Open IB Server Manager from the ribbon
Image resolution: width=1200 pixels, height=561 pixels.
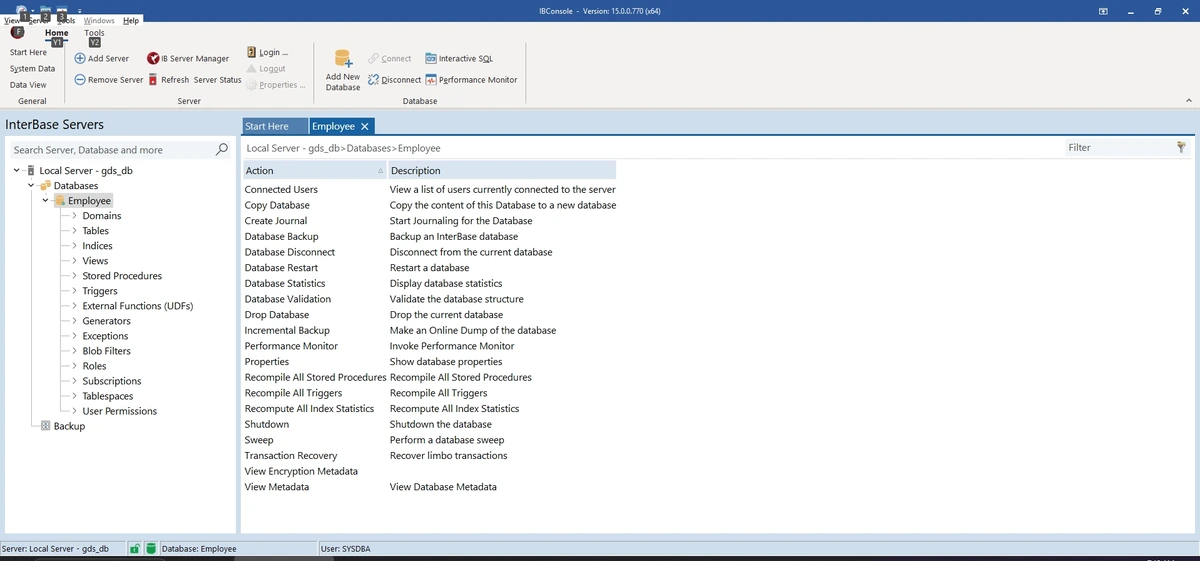[x=188, y=58]
